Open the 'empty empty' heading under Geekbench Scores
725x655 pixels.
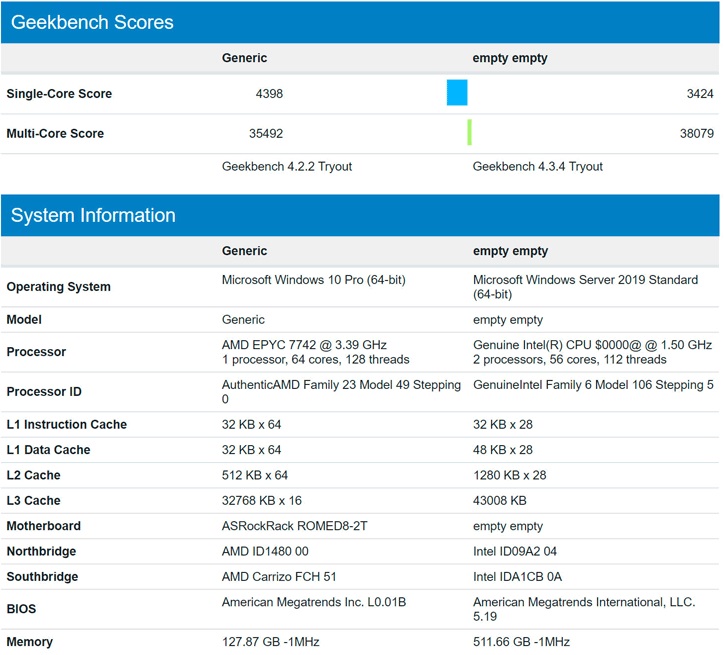tap(510, 58)
